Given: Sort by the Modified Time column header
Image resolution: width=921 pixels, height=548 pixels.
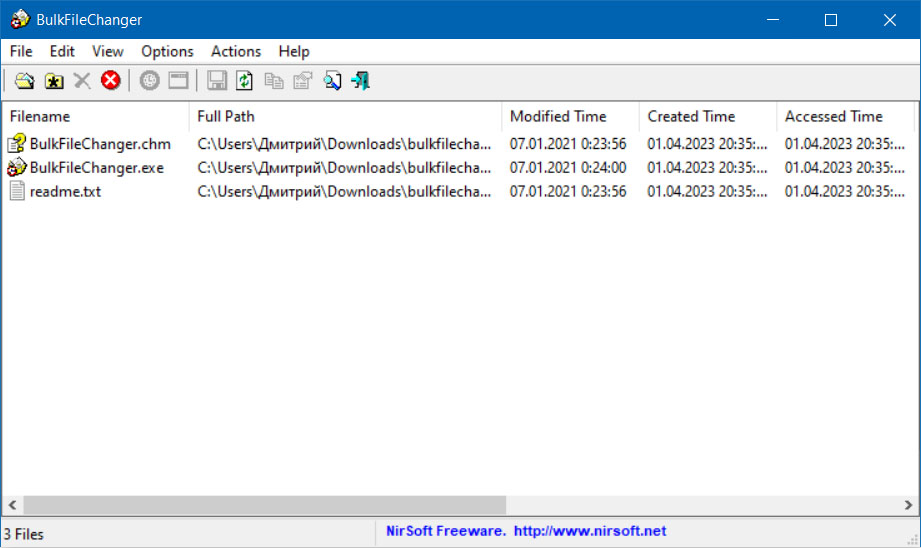Looking at the screenshot, I should (570, 116).
